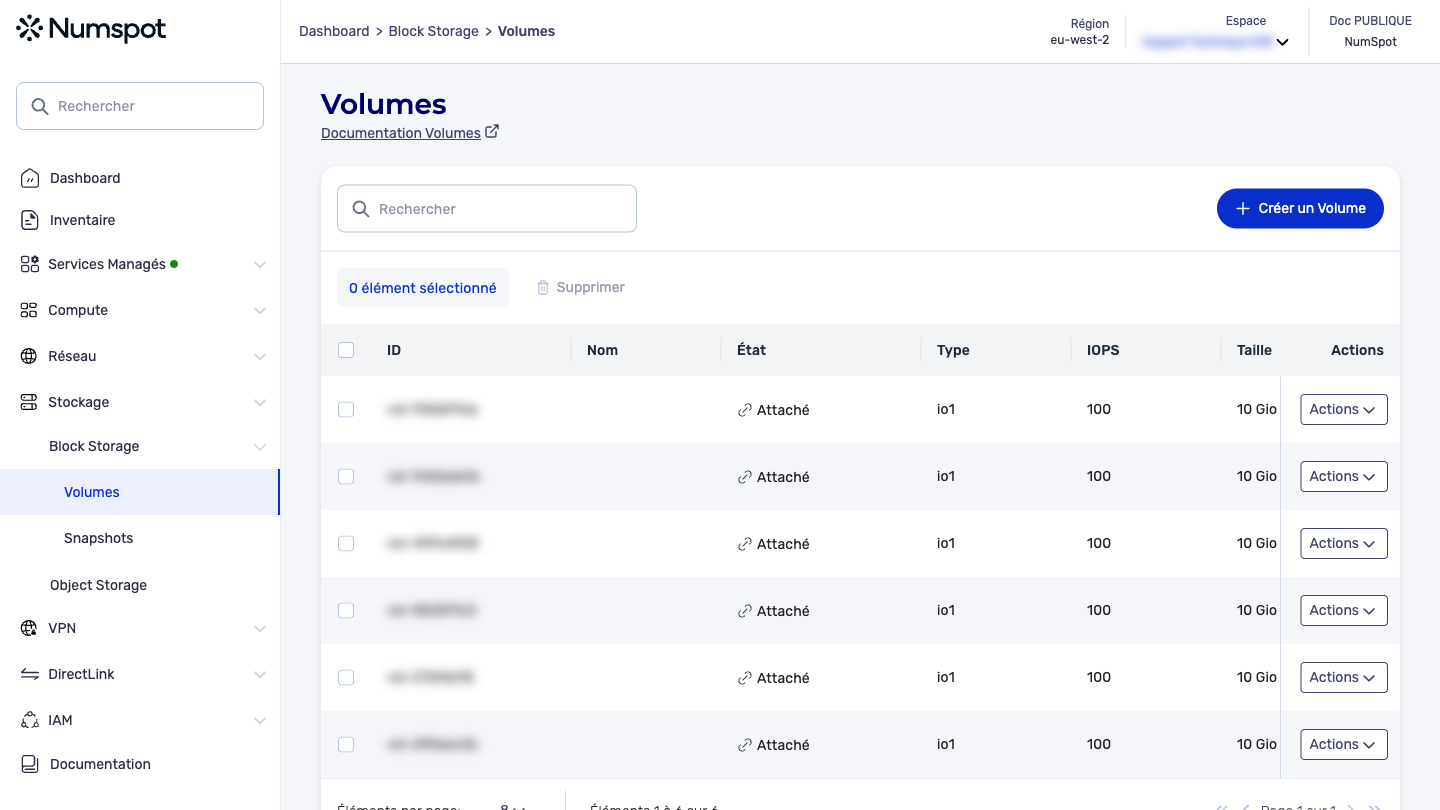Open Actions dropdown for the second volume

pyautogui.click(x=1344, y=477)
